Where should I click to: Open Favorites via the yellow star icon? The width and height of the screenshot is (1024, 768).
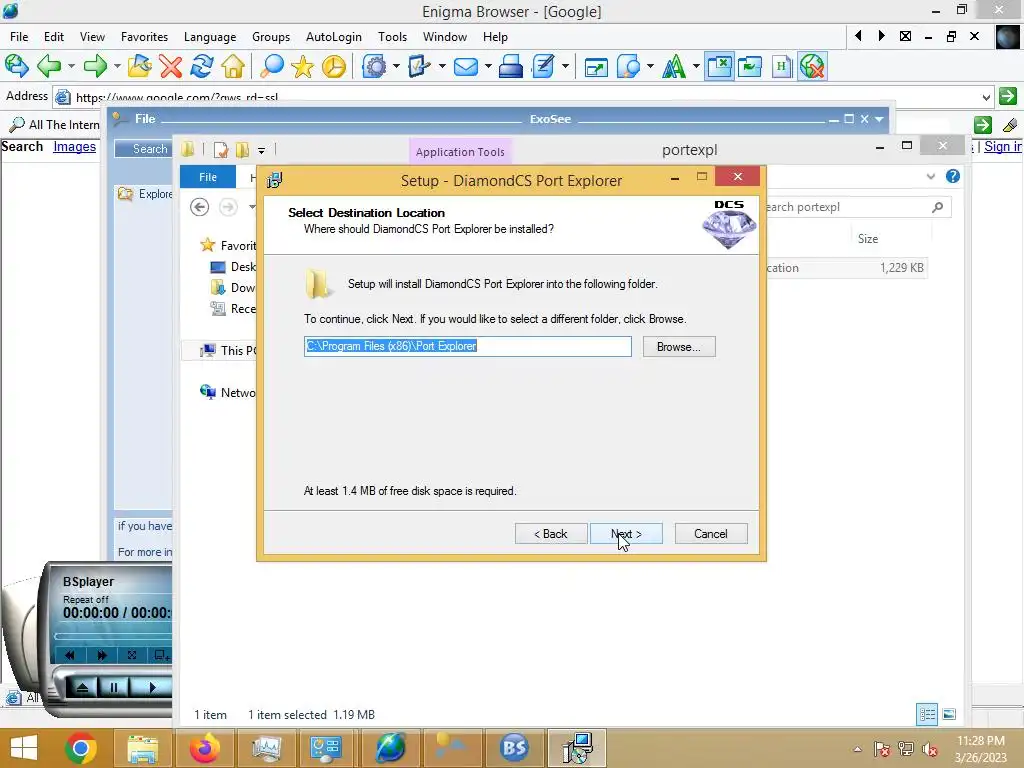pos(302,66)
